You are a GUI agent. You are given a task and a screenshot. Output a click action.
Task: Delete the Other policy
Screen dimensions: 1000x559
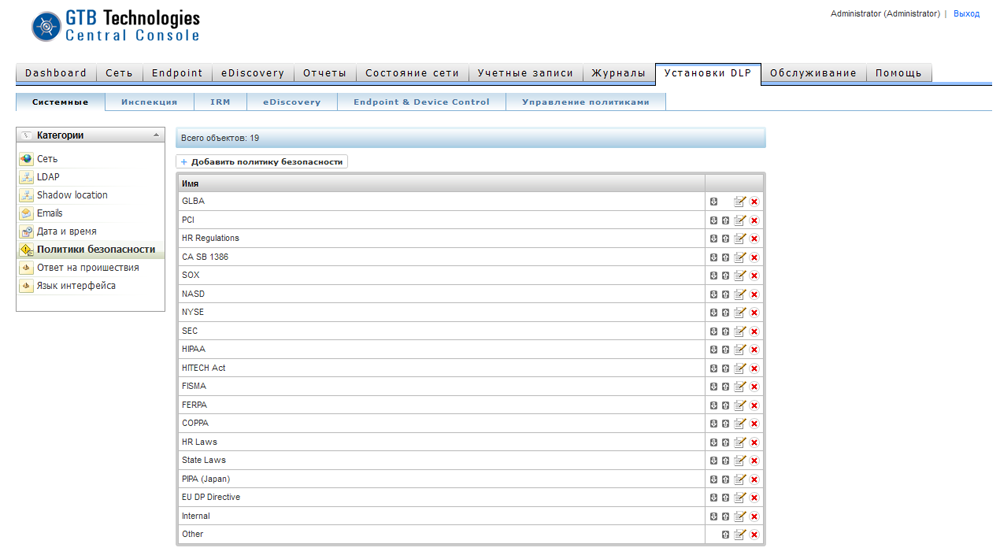[x=754, y=535]
